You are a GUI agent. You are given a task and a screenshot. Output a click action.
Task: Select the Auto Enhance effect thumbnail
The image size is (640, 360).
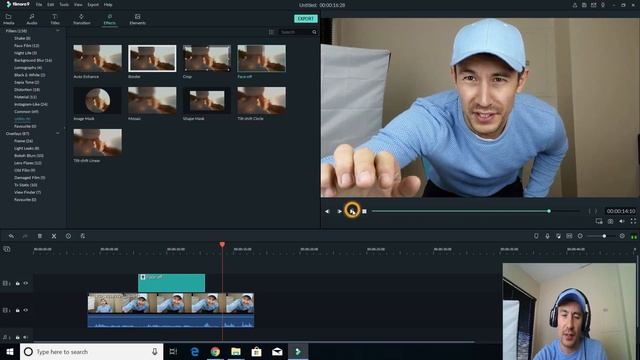coord(97,58)
